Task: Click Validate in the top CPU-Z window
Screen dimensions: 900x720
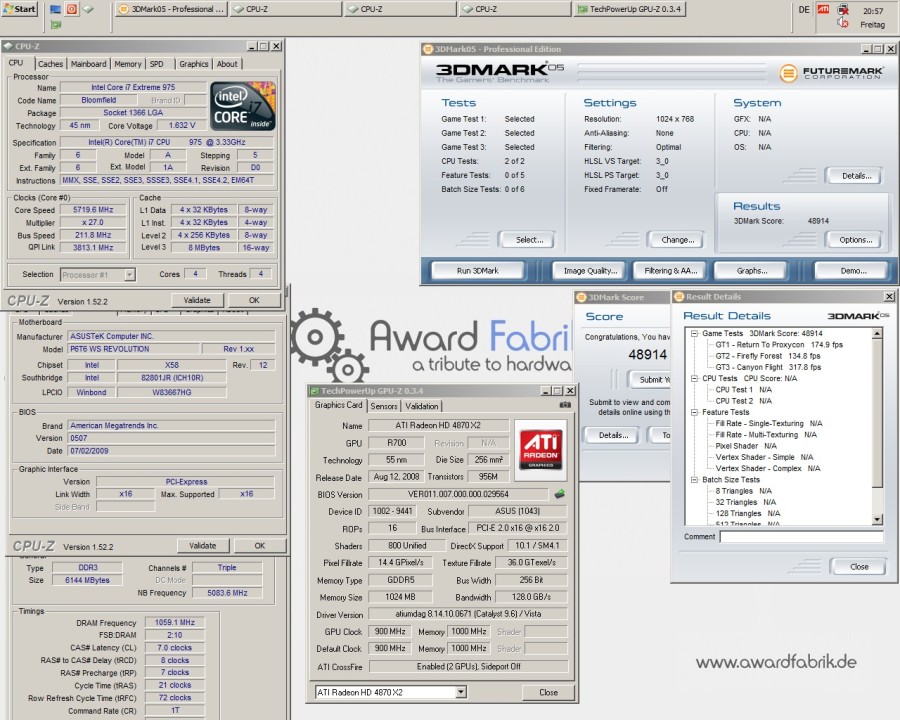Action: click(197, 300)
